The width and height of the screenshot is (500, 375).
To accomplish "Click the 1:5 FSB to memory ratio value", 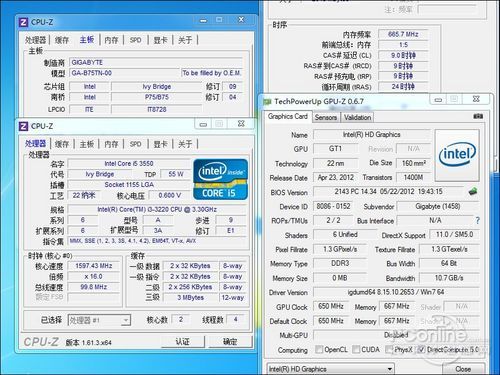I will [x=403, y=45].
